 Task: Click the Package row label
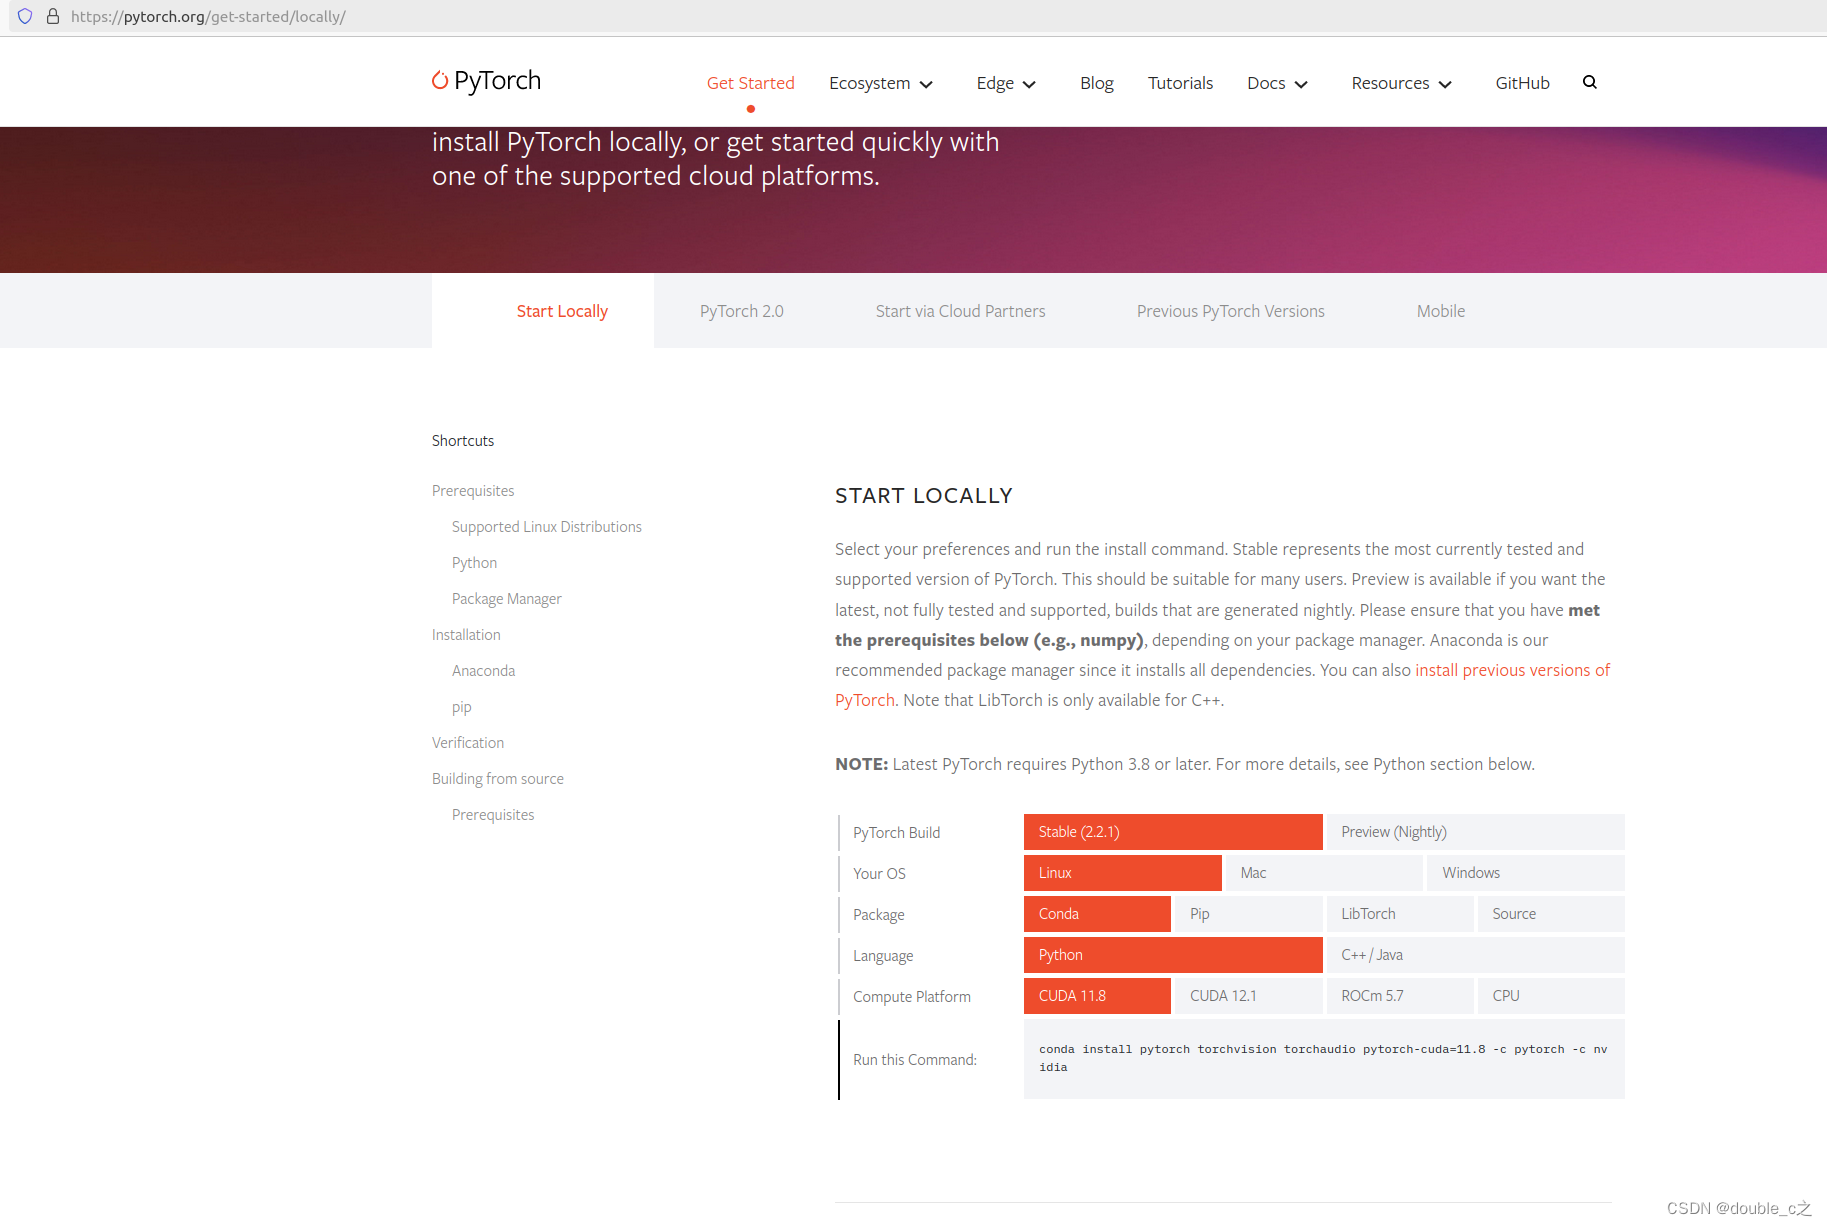879,915
